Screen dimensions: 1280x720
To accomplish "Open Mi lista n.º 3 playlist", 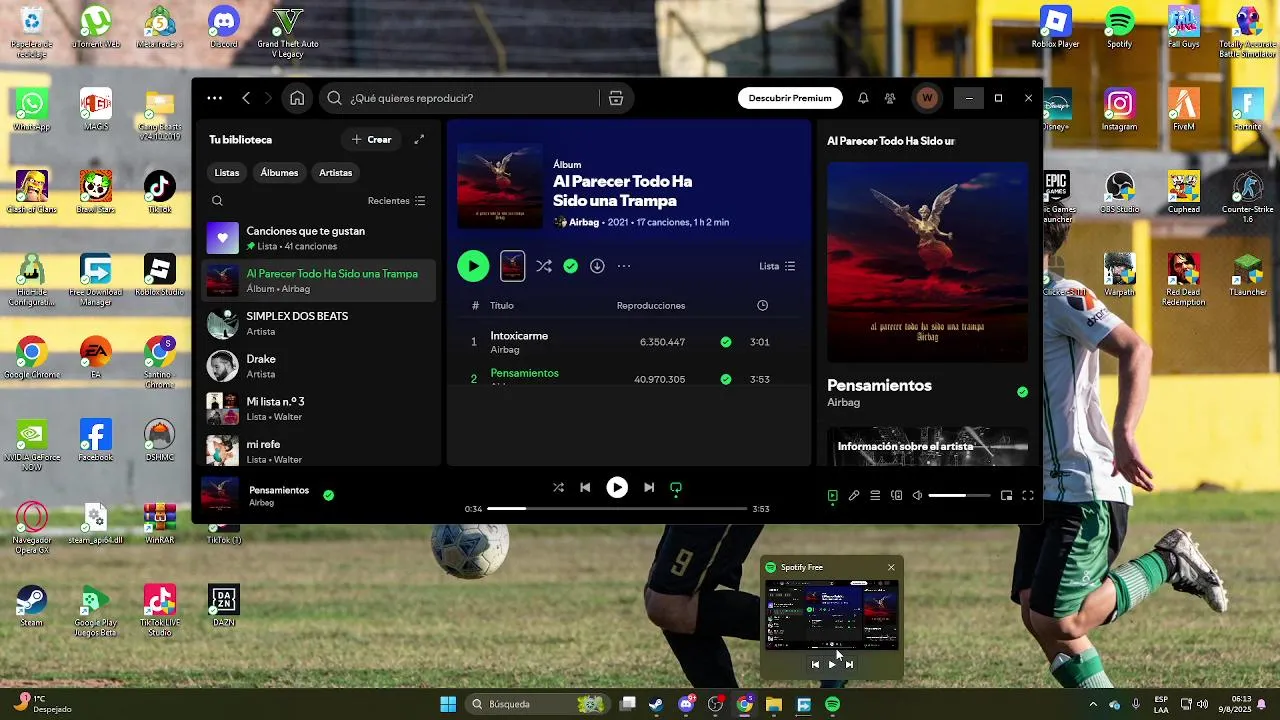I will [x=319, y=409].
